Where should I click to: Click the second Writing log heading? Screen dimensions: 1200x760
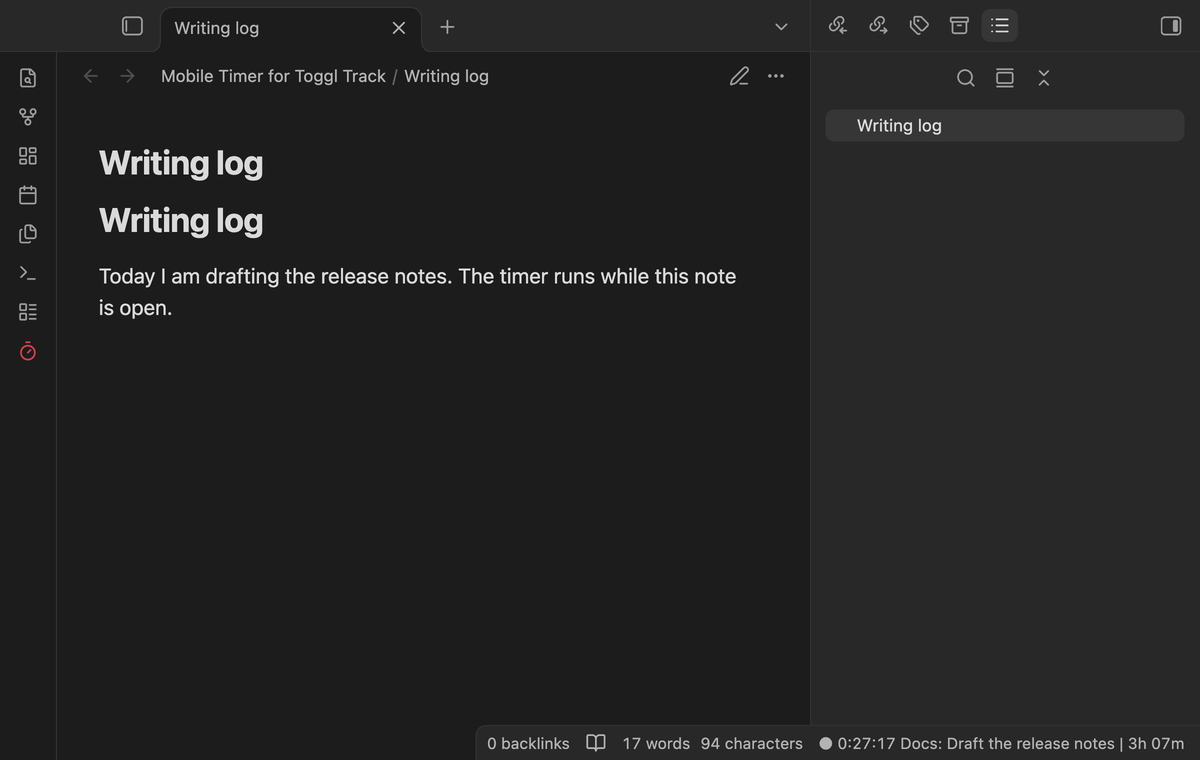(x=181, y=220)
